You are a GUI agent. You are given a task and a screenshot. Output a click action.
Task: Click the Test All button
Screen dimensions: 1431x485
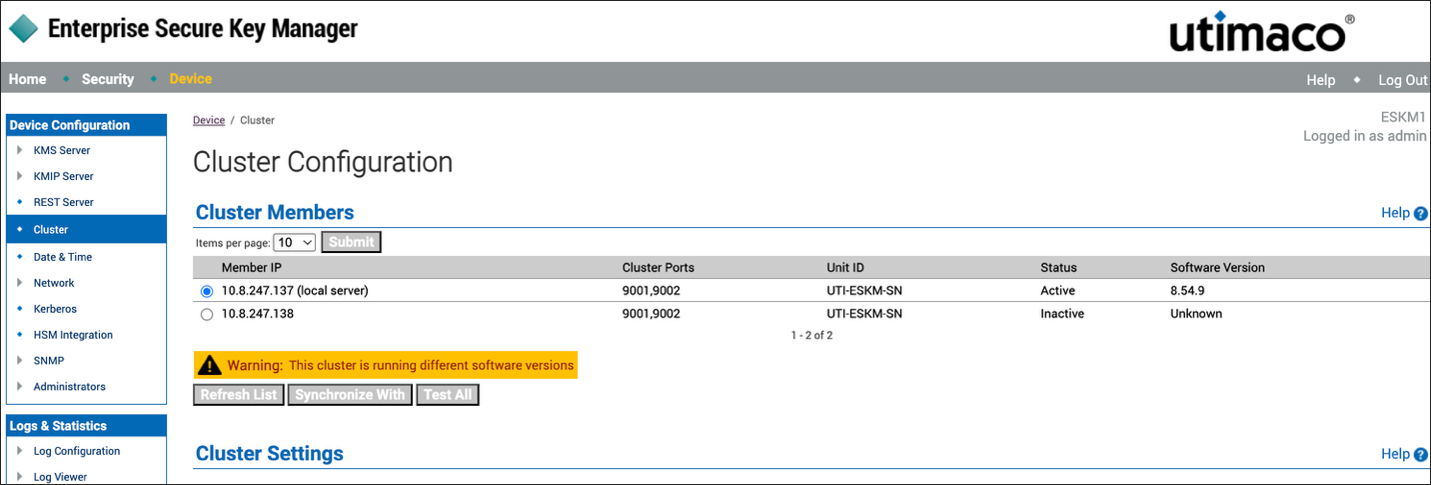click(x=448, y=395)
